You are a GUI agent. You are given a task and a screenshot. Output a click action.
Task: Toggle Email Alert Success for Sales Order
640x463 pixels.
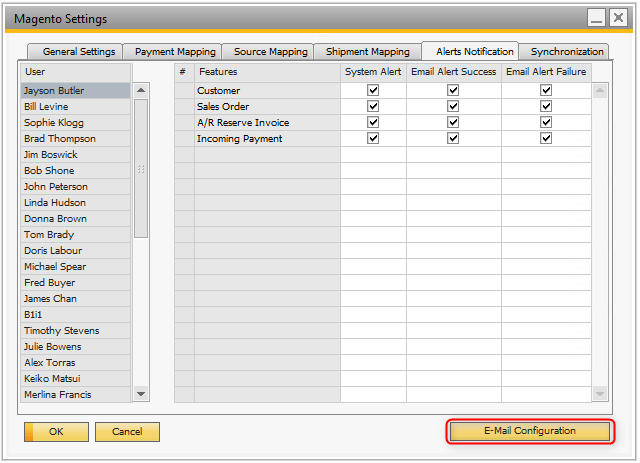tap(453, 106)
